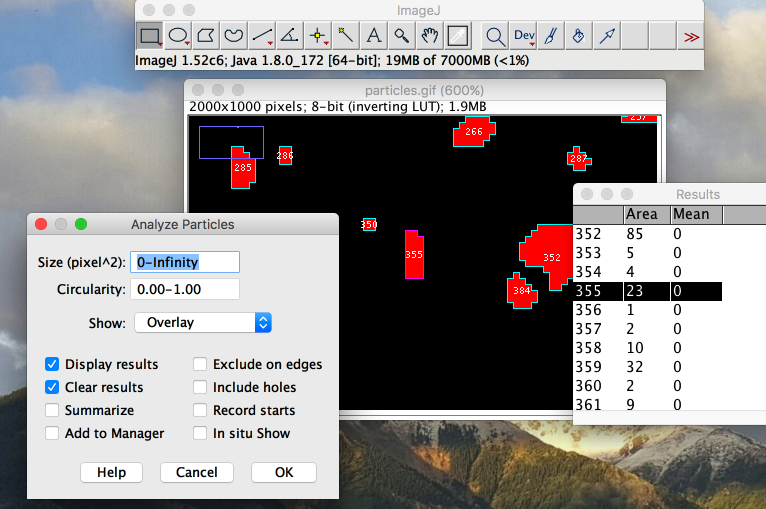
Task: Select the Text tool
Action: [374, 37]
